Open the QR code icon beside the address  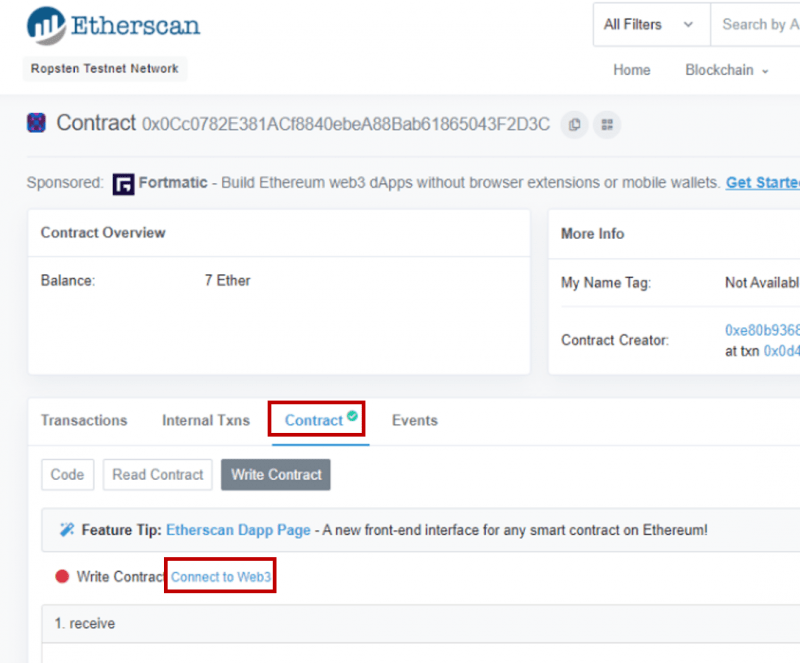point(606,123)
